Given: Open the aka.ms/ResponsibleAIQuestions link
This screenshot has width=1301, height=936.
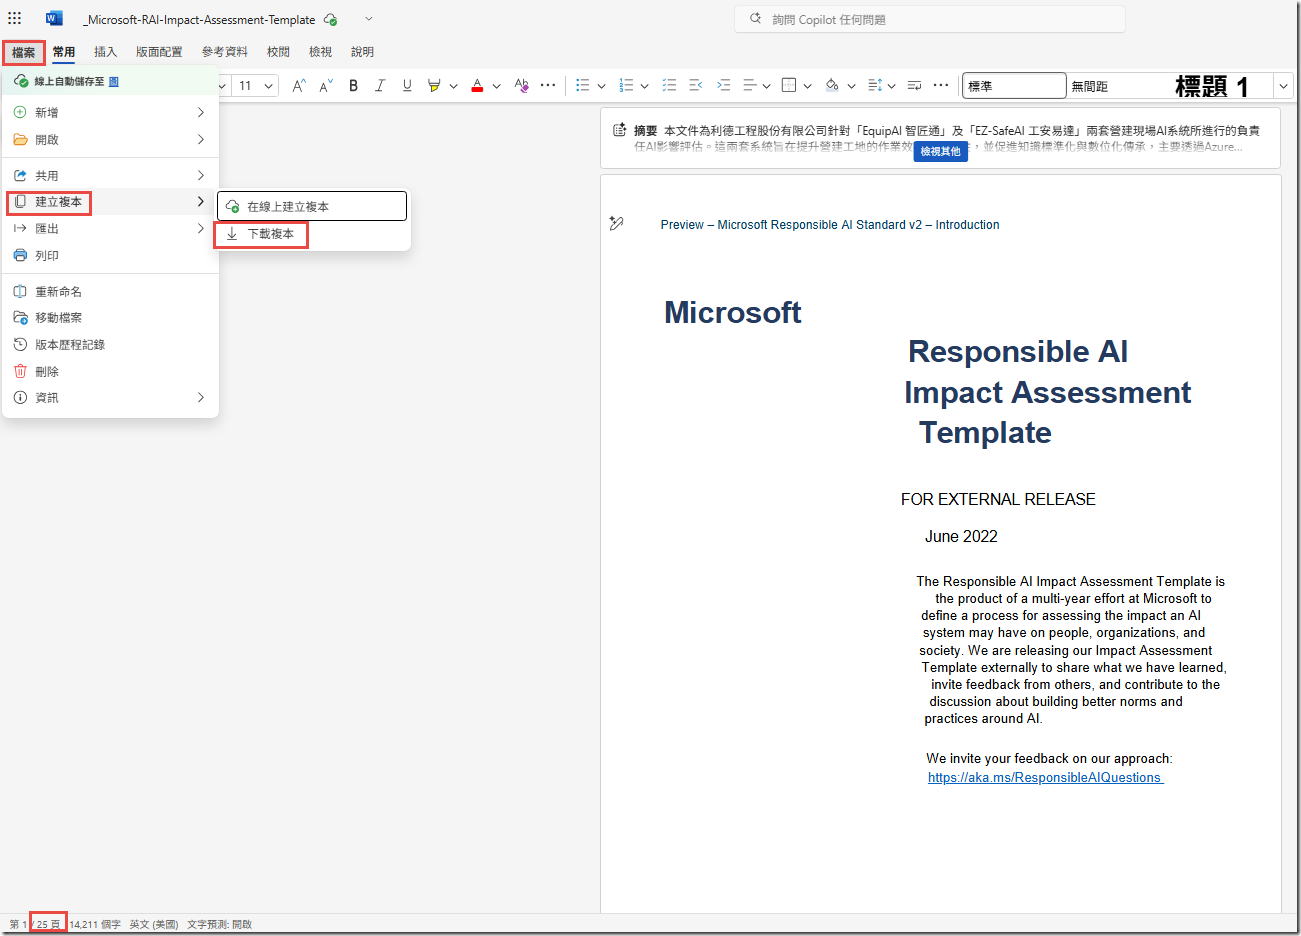Looking at the screenshot, I should (1045, 777).
